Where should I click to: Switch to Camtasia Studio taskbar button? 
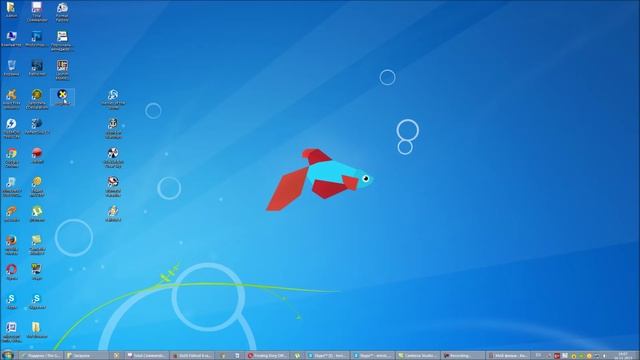[418, 356]
